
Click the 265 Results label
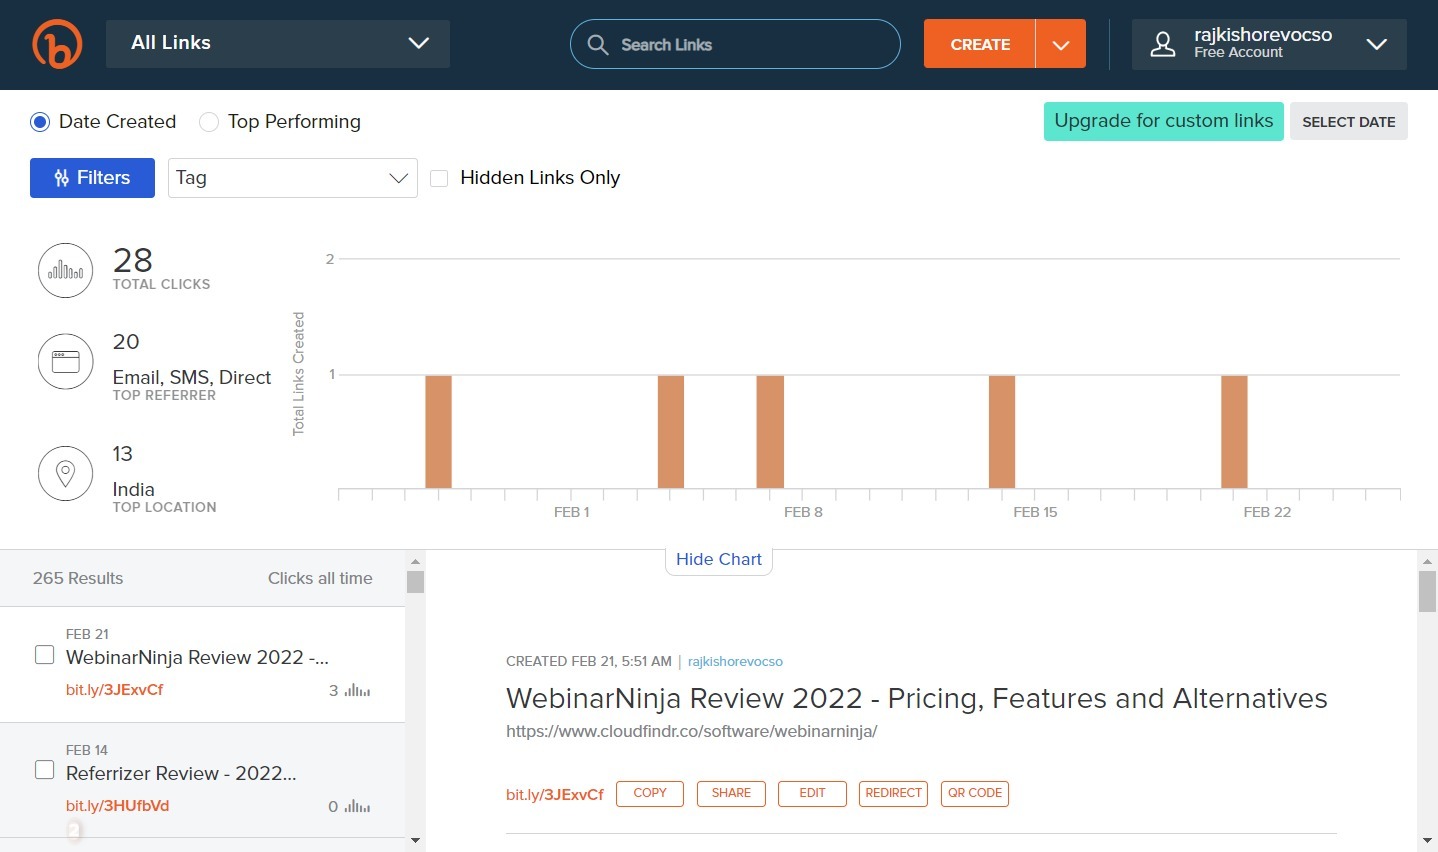[x=78, y=578]
